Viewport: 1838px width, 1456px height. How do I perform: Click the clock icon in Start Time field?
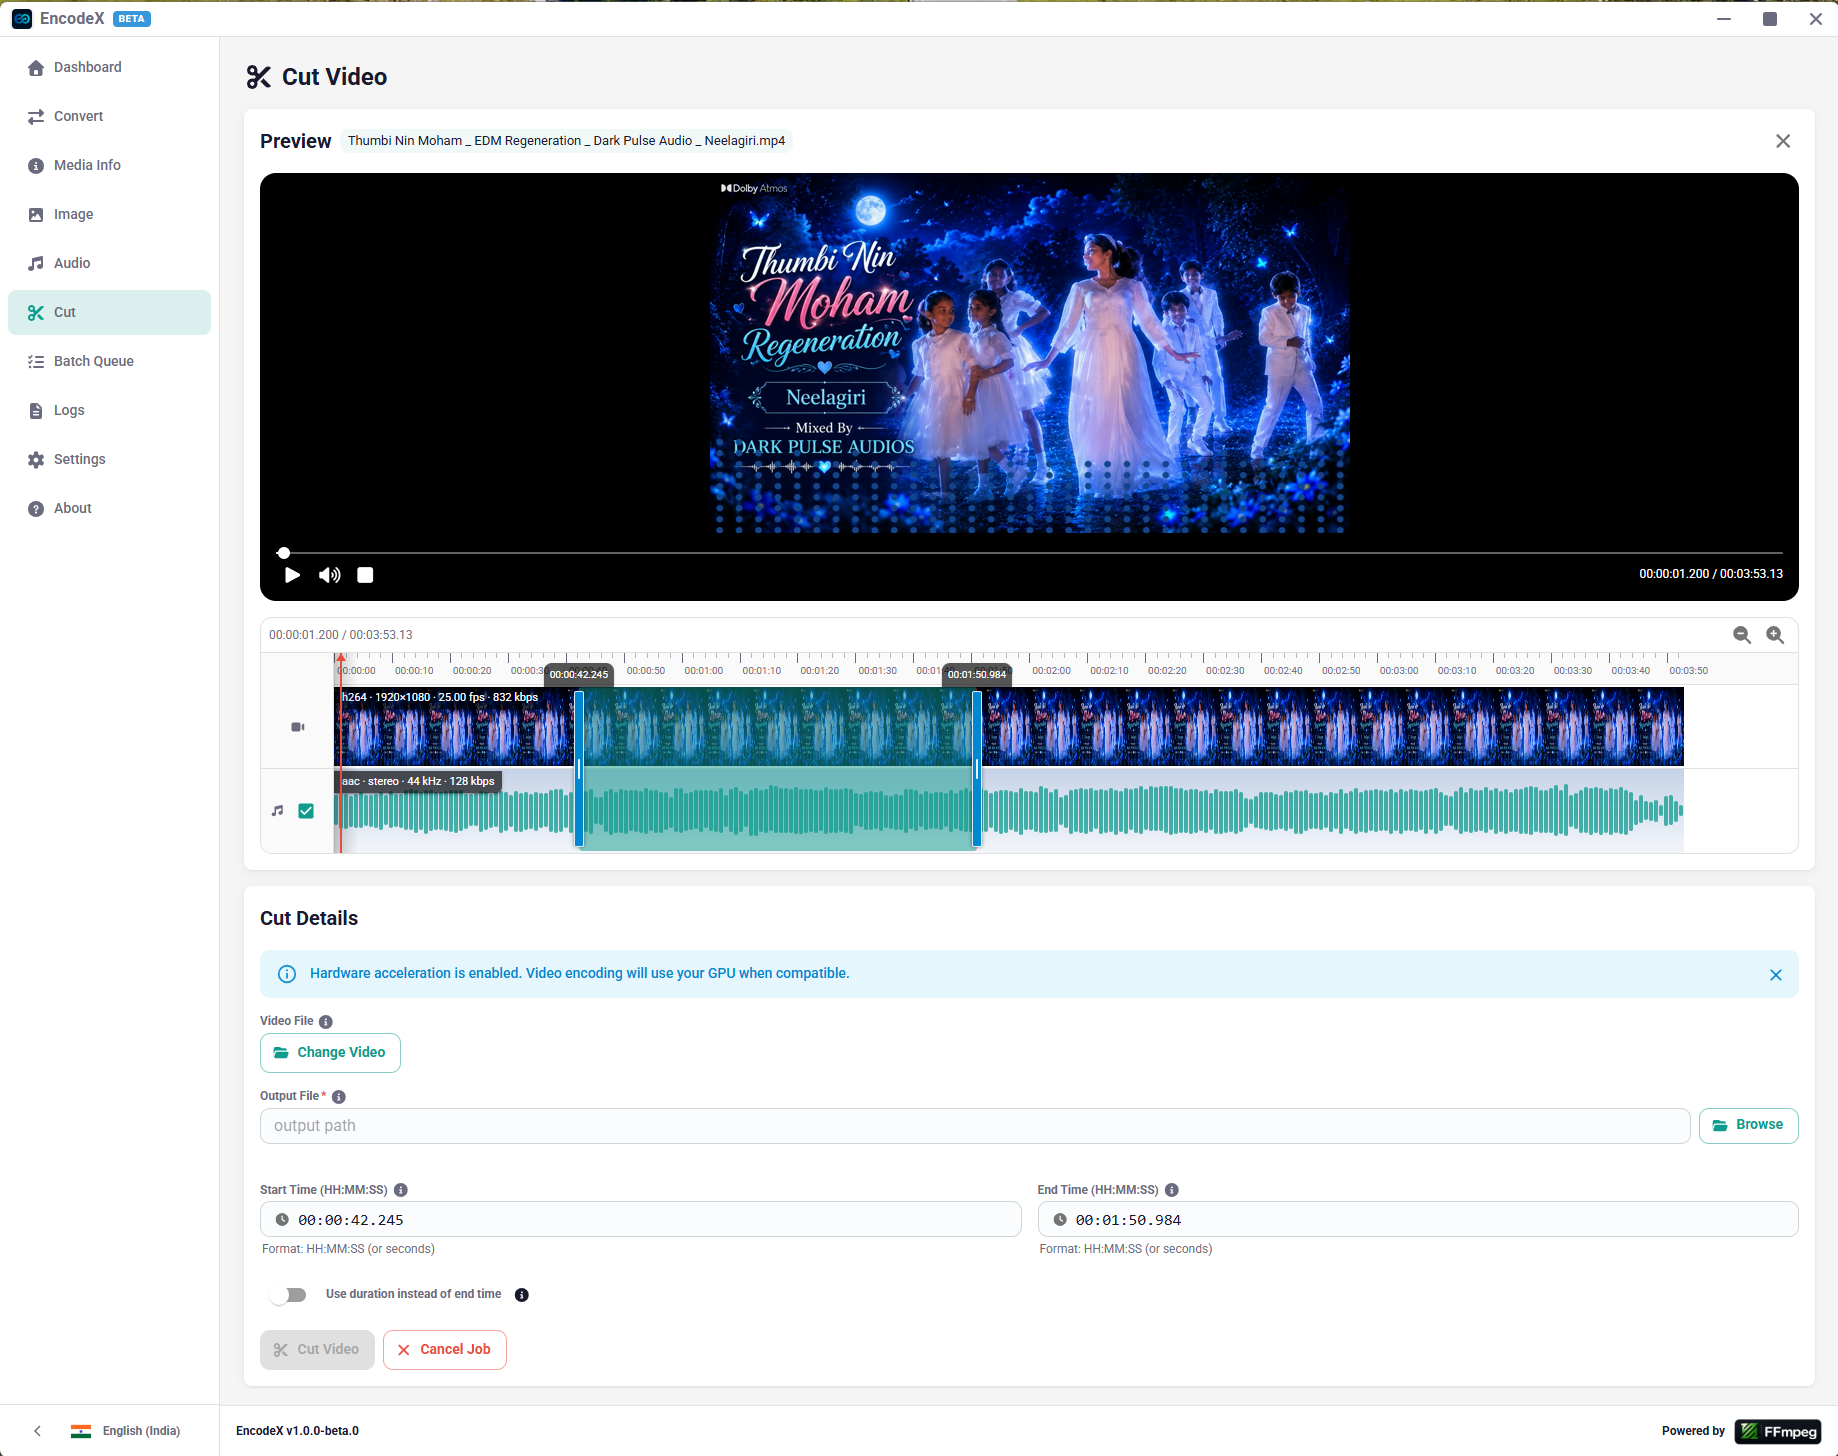(x=282, y=1220)
